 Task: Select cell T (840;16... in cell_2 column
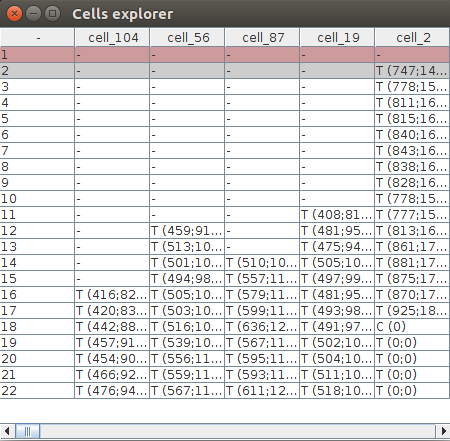(412, 135)
